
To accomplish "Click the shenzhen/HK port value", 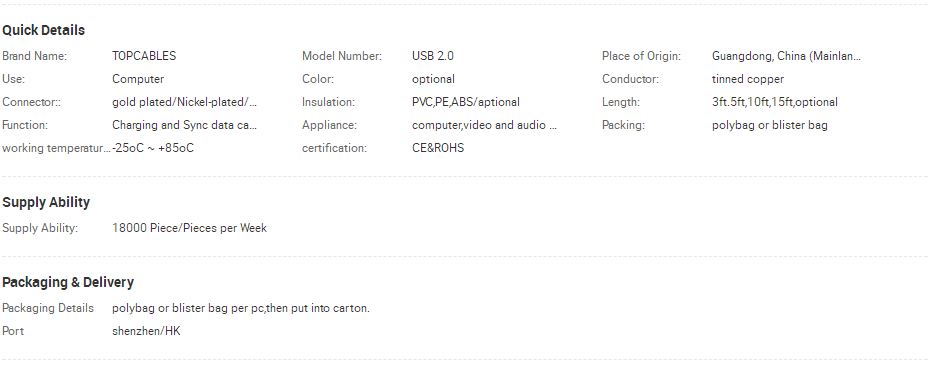I will (x=146, y=331).
